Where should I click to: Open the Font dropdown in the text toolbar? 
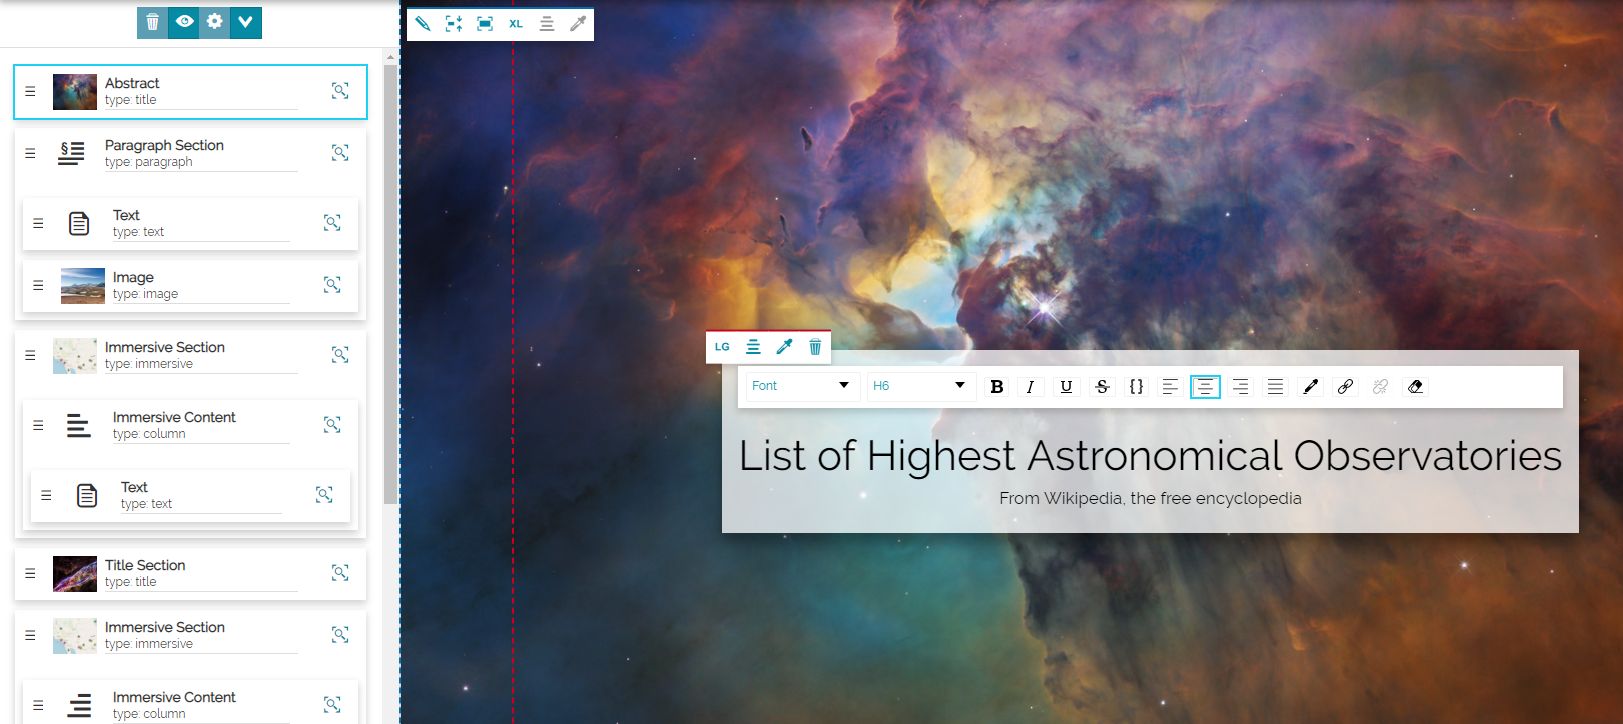[802, 386]
